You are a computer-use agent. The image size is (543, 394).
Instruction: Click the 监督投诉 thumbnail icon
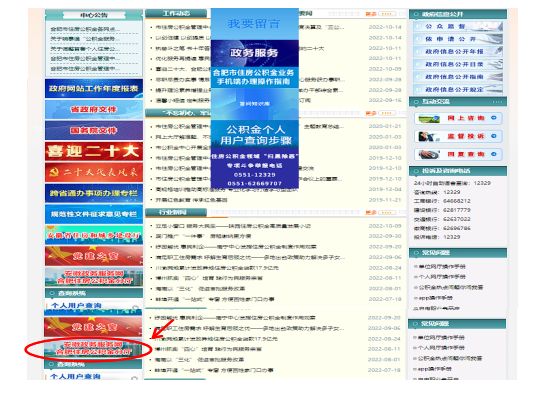tap(428, 136)
